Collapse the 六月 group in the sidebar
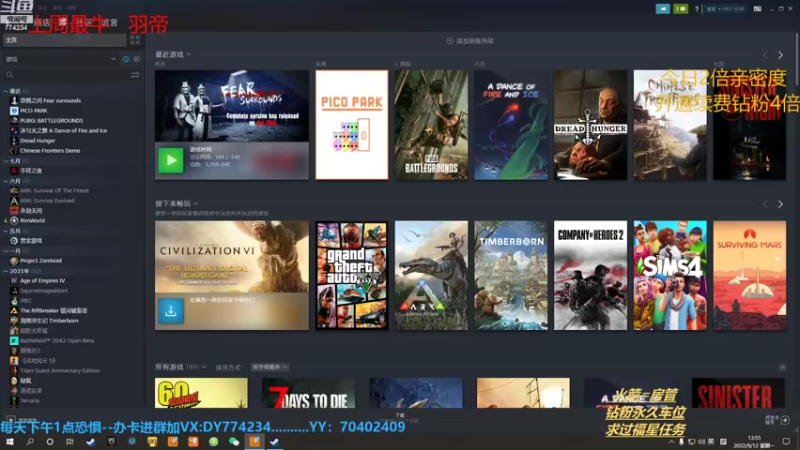The width and height of the screenshot is (800, 450). point(6,181)
